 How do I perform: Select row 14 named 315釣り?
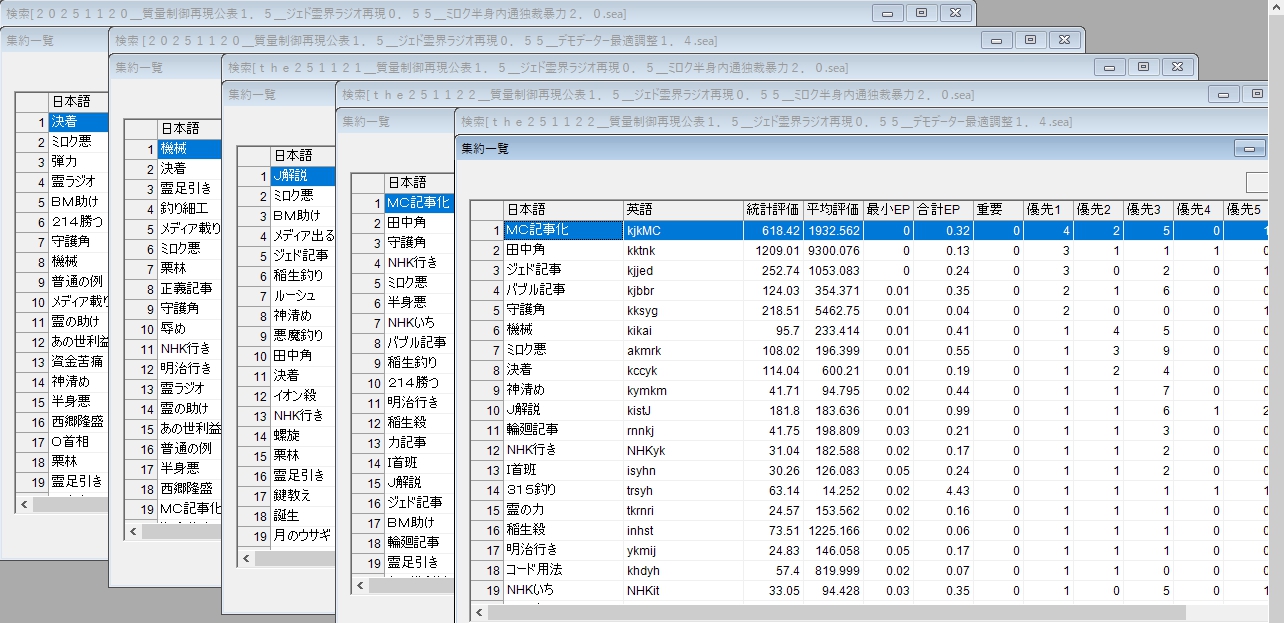click(562, 490)
